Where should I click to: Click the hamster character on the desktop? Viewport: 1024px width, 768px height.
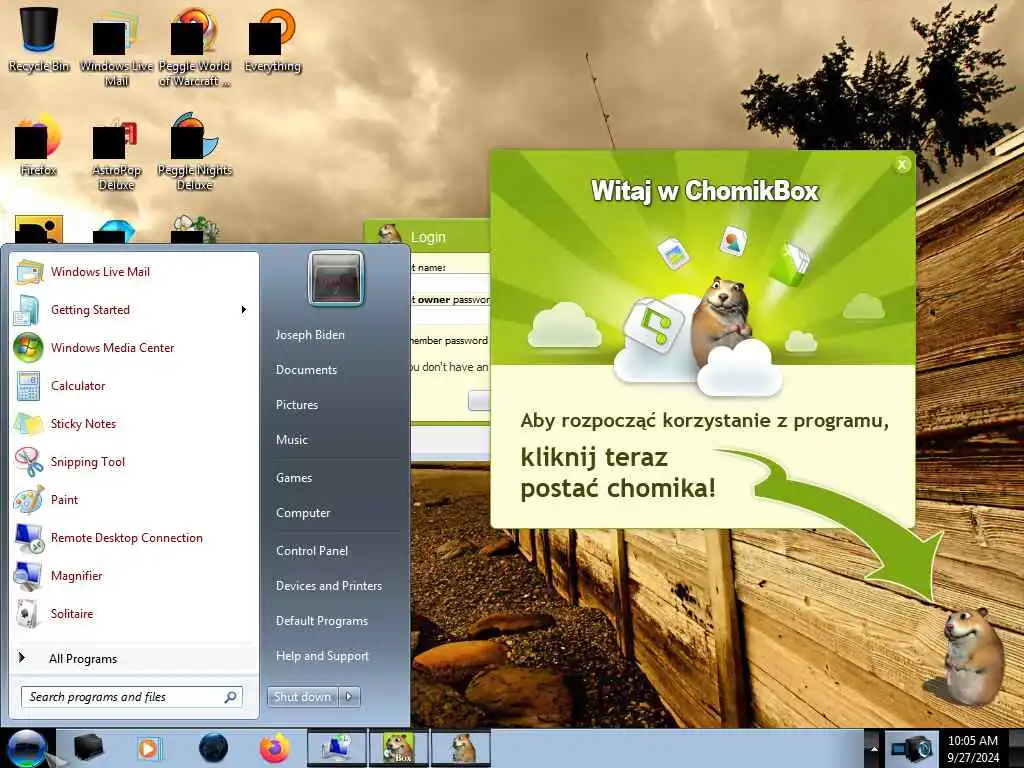971,655
